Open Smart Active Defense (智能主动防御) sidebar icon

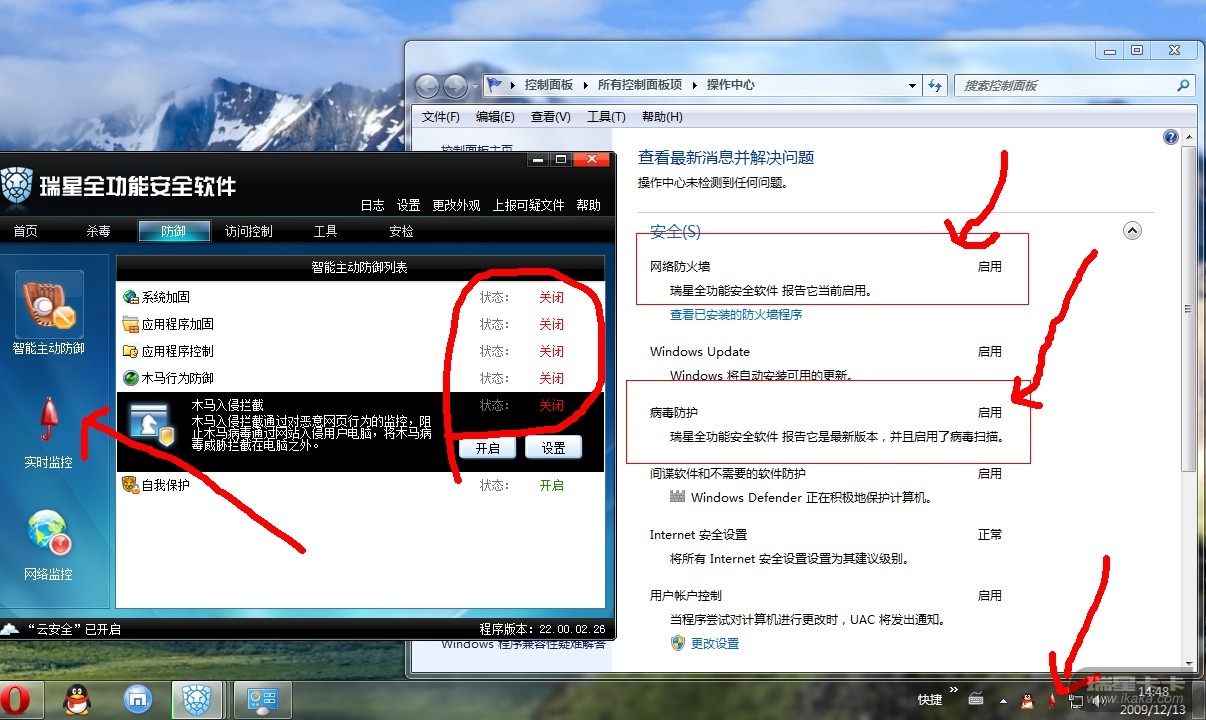pyautogui.click(x=49, y=304)
